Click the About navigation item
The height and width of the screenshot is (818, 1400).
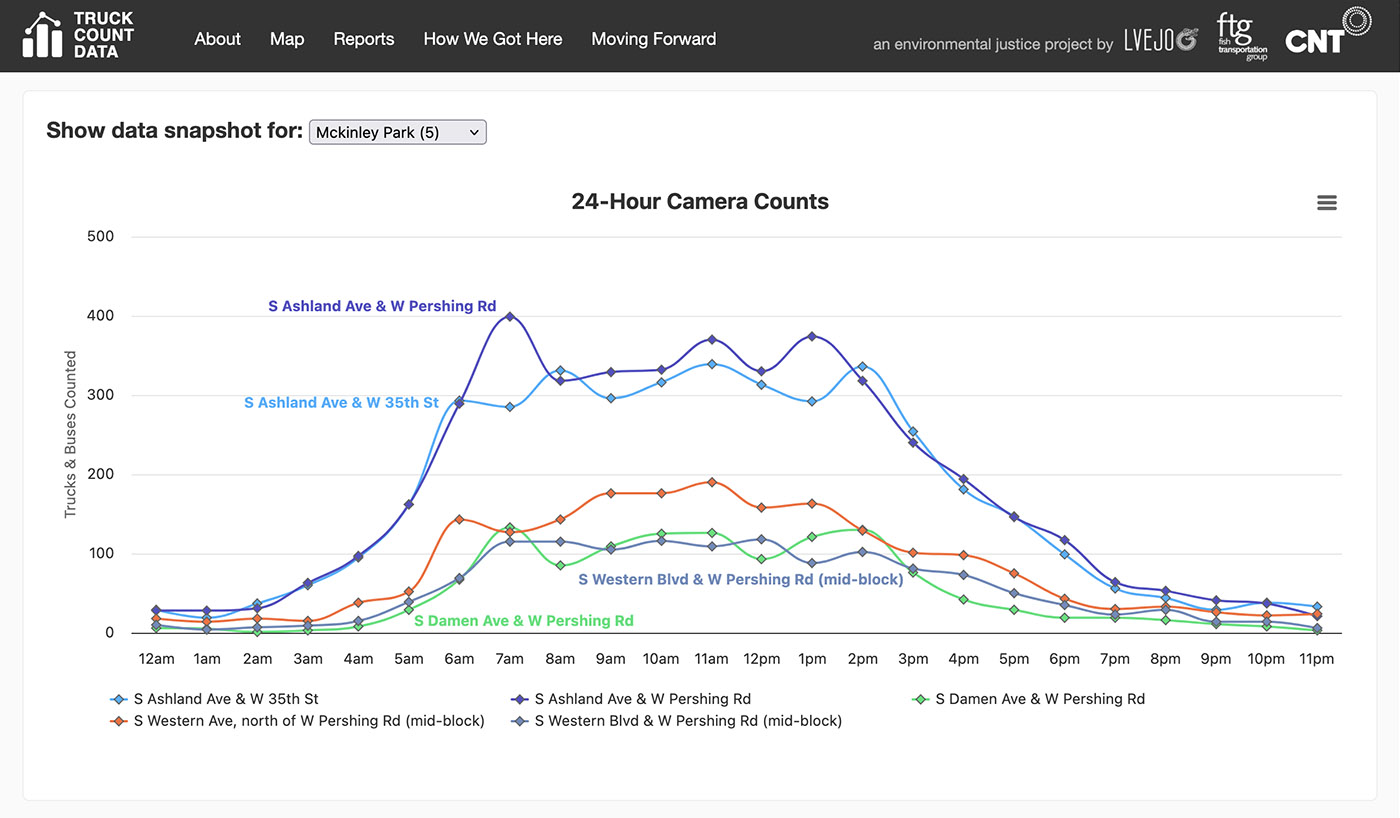(x=217, y=39)
